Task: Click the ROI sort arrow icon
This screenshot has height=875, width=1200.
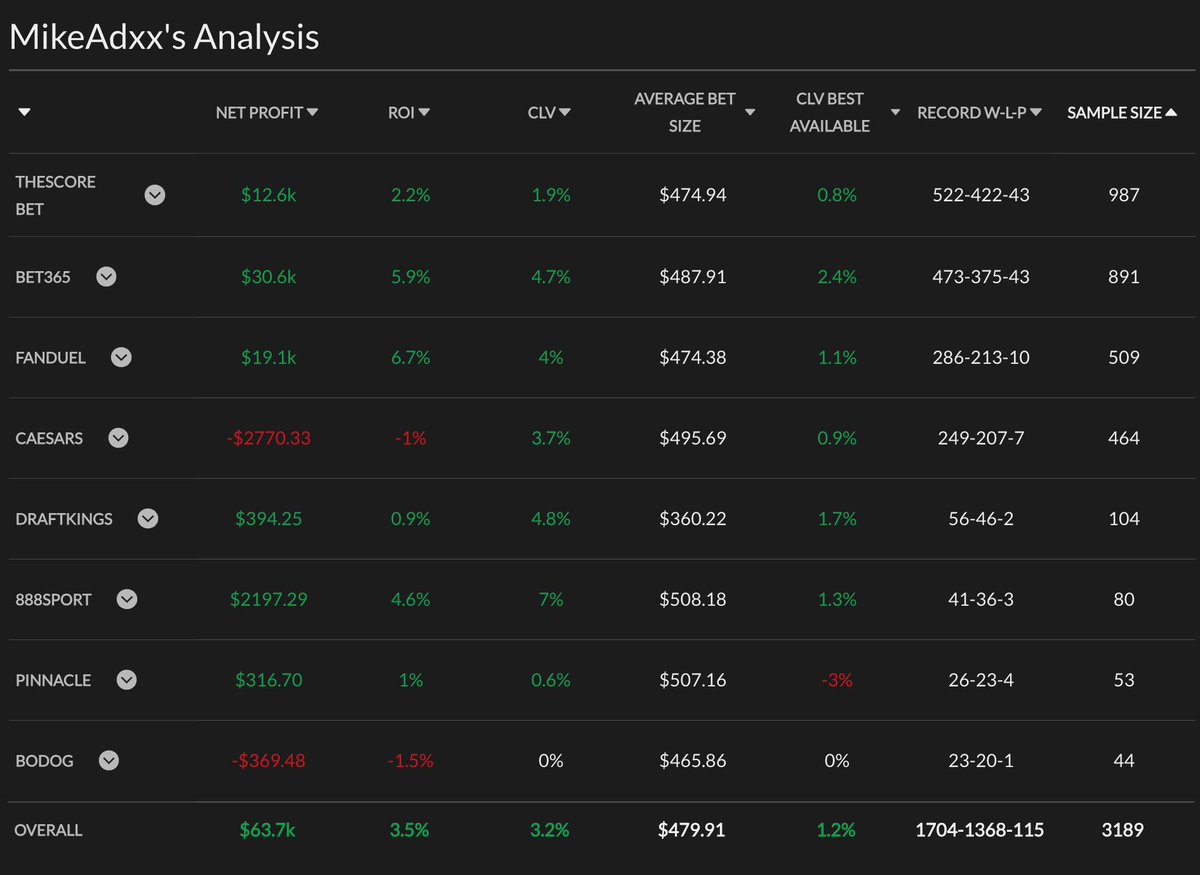Action: [x=424, y=113]
